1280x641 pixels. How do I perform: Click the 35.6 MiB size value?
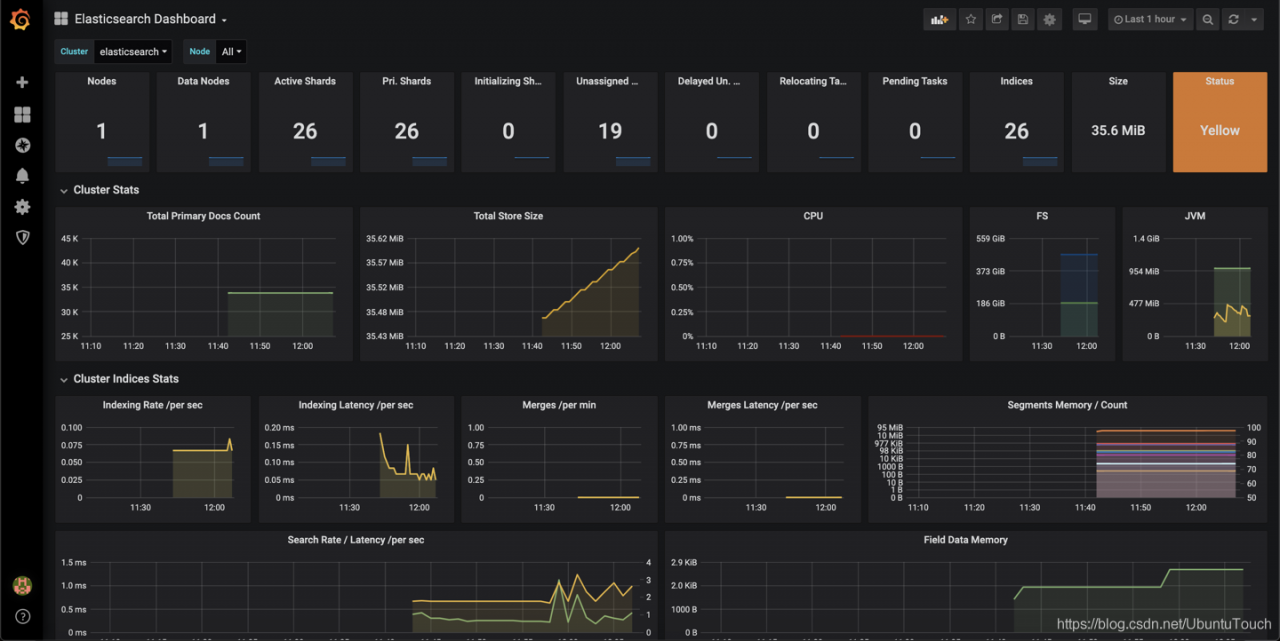pos(1118,130)
